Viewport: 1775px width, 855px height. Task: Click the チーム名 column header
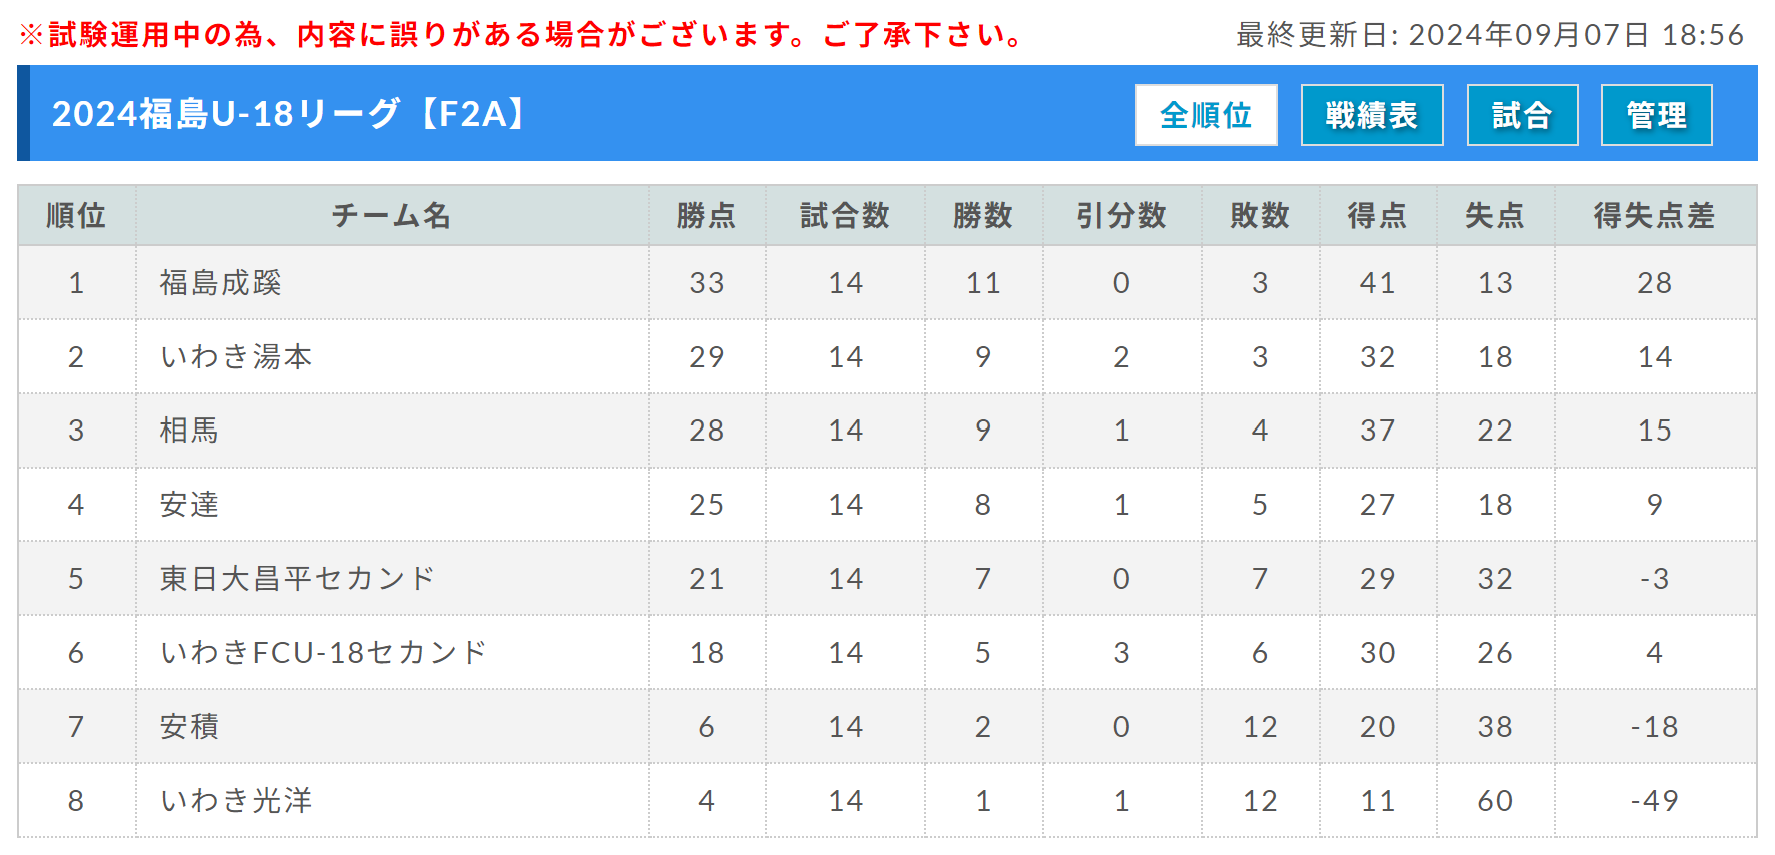[392, 215]
